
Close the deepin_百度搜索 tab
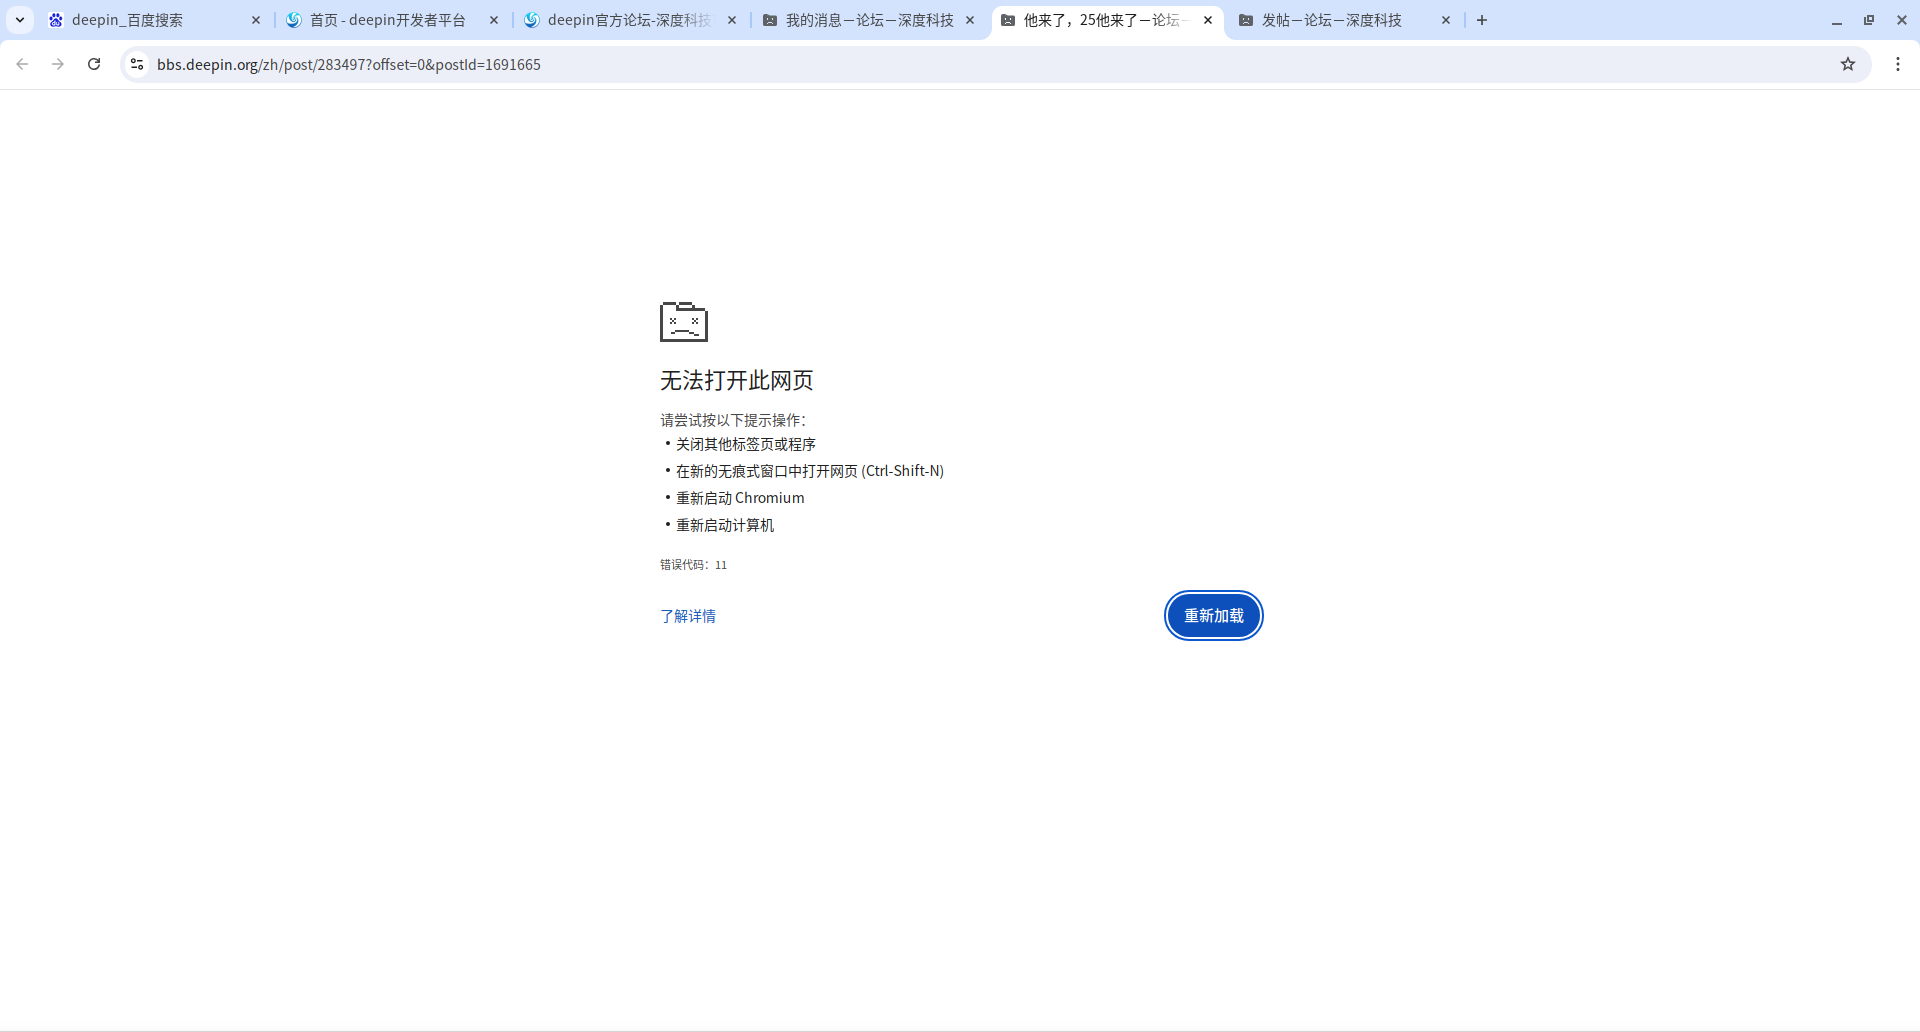coord(256,20)
